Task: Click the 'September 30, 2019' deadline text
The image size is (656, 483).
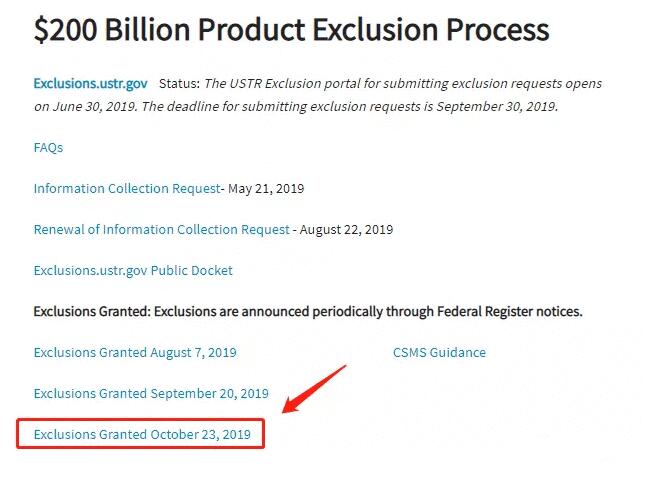Action: [x=497, y=106]
